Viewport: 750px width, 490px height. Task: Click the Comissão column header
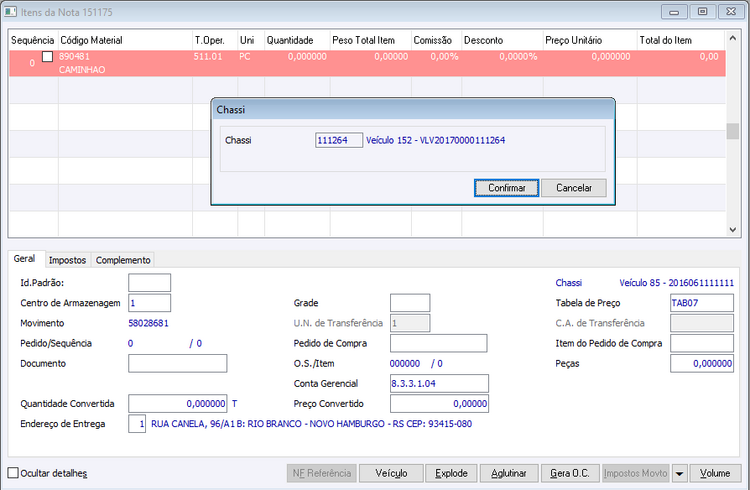coord(436,40)
